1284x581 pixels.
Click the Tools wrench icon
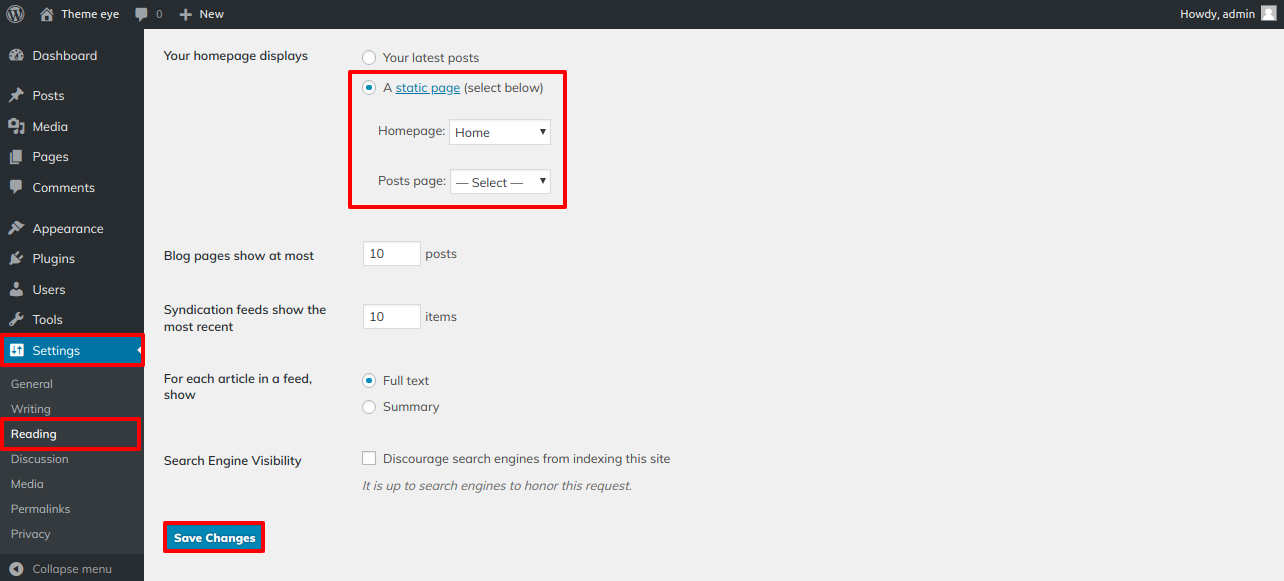pos(16,320)
